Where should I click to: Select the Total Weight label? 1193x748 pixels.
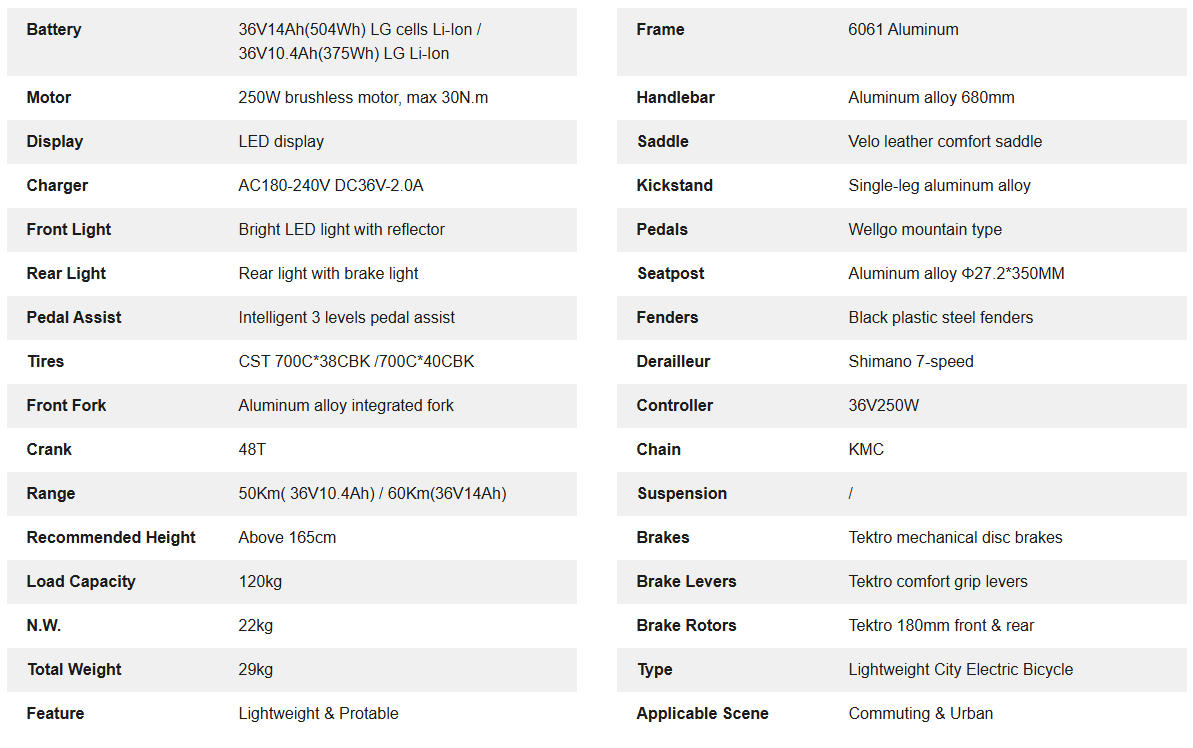click(x=74, y=670)
